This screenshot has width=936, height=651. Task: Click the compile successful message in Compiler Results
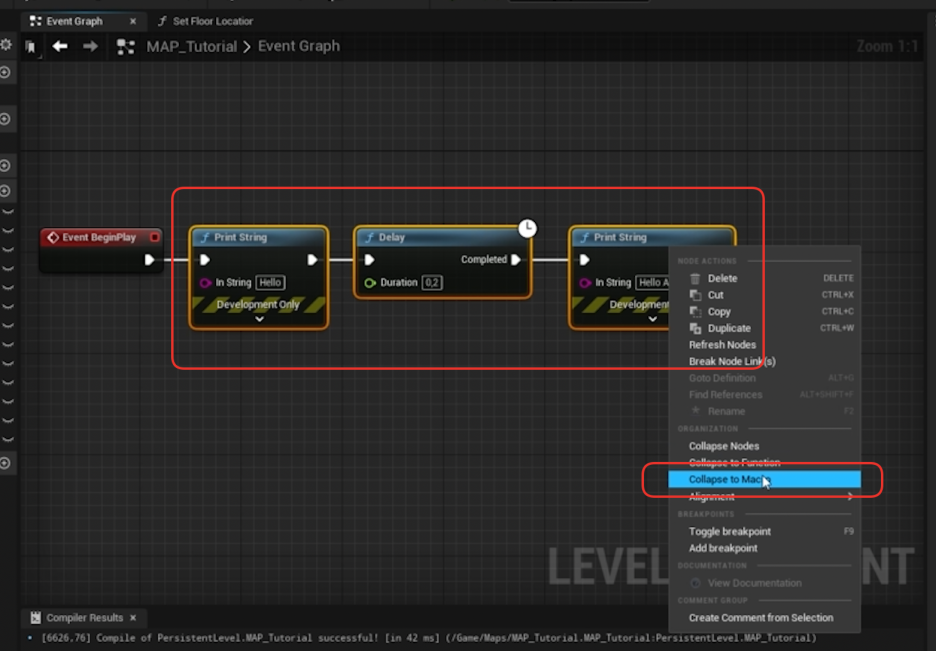[428, 638]
